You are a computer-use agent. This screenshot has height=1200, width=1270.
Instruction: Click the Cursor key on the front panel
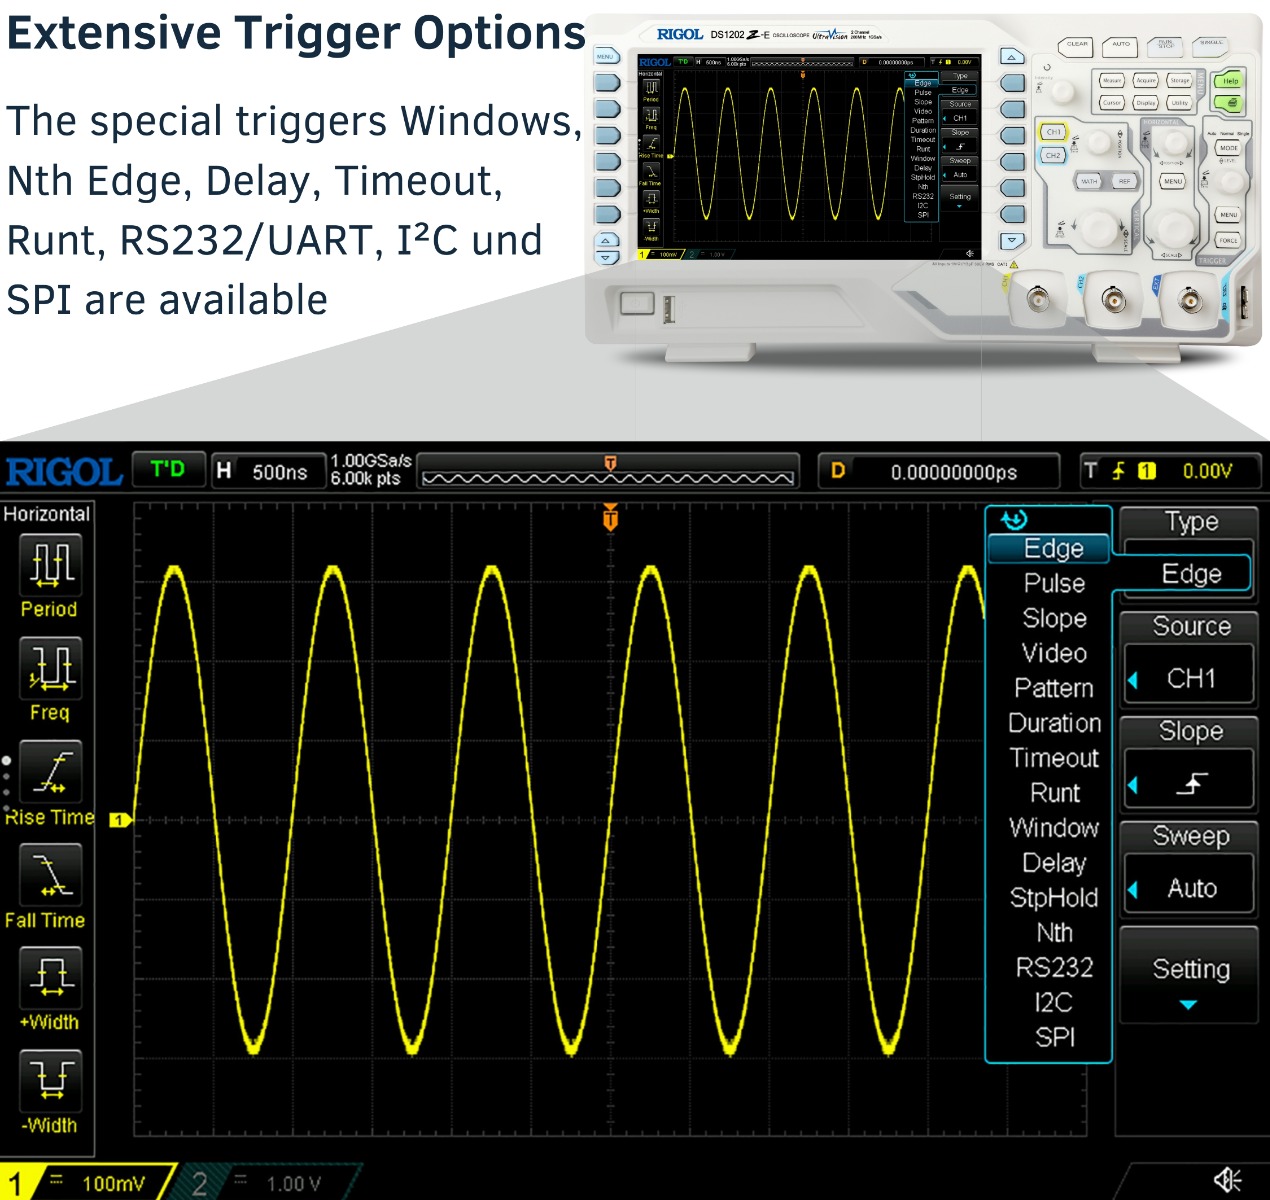(x=1111, y=103)
